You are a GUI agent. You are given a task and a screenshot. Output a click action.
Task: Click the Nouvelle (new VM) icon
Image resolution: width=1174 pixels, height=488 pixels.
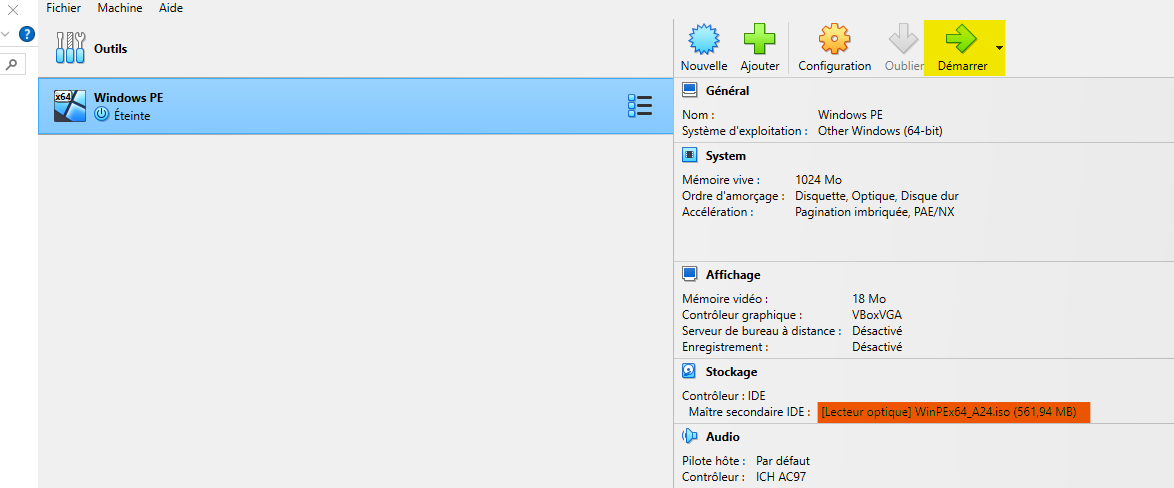pyautogui.click(x=704, y=40)
